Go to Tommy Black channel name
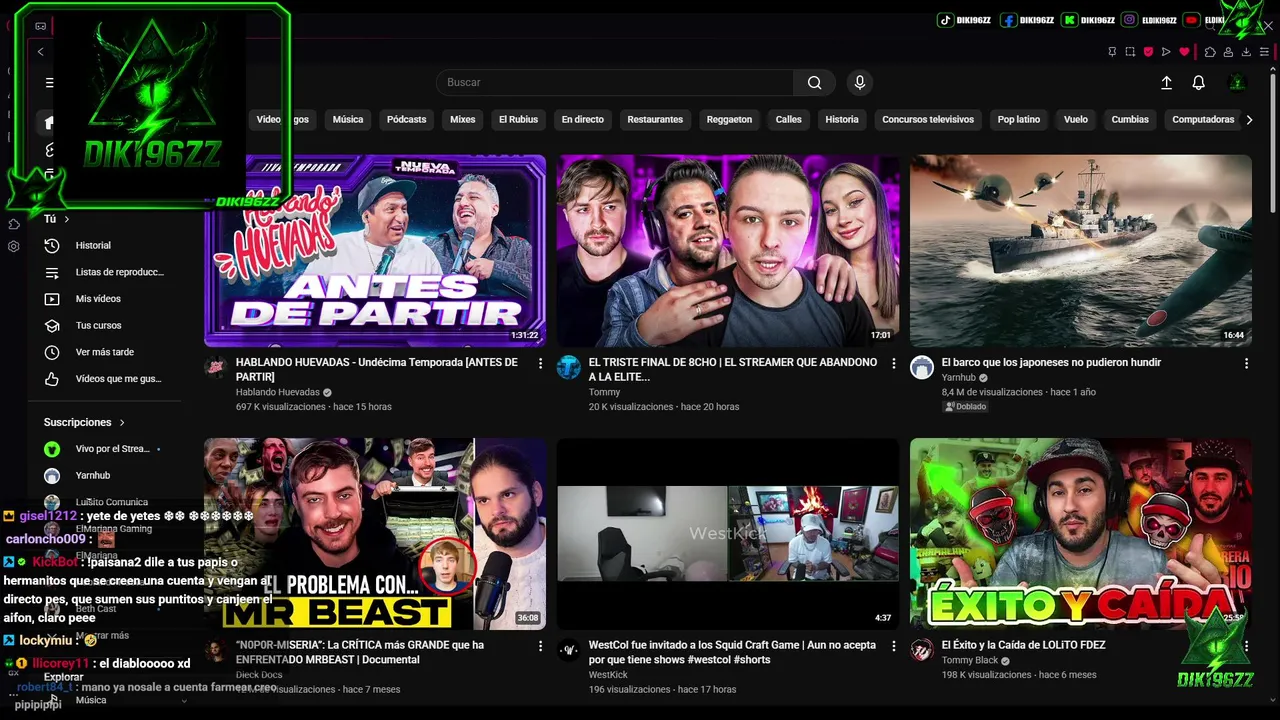This screenshot has width=1280, height=720. [970, 661]
